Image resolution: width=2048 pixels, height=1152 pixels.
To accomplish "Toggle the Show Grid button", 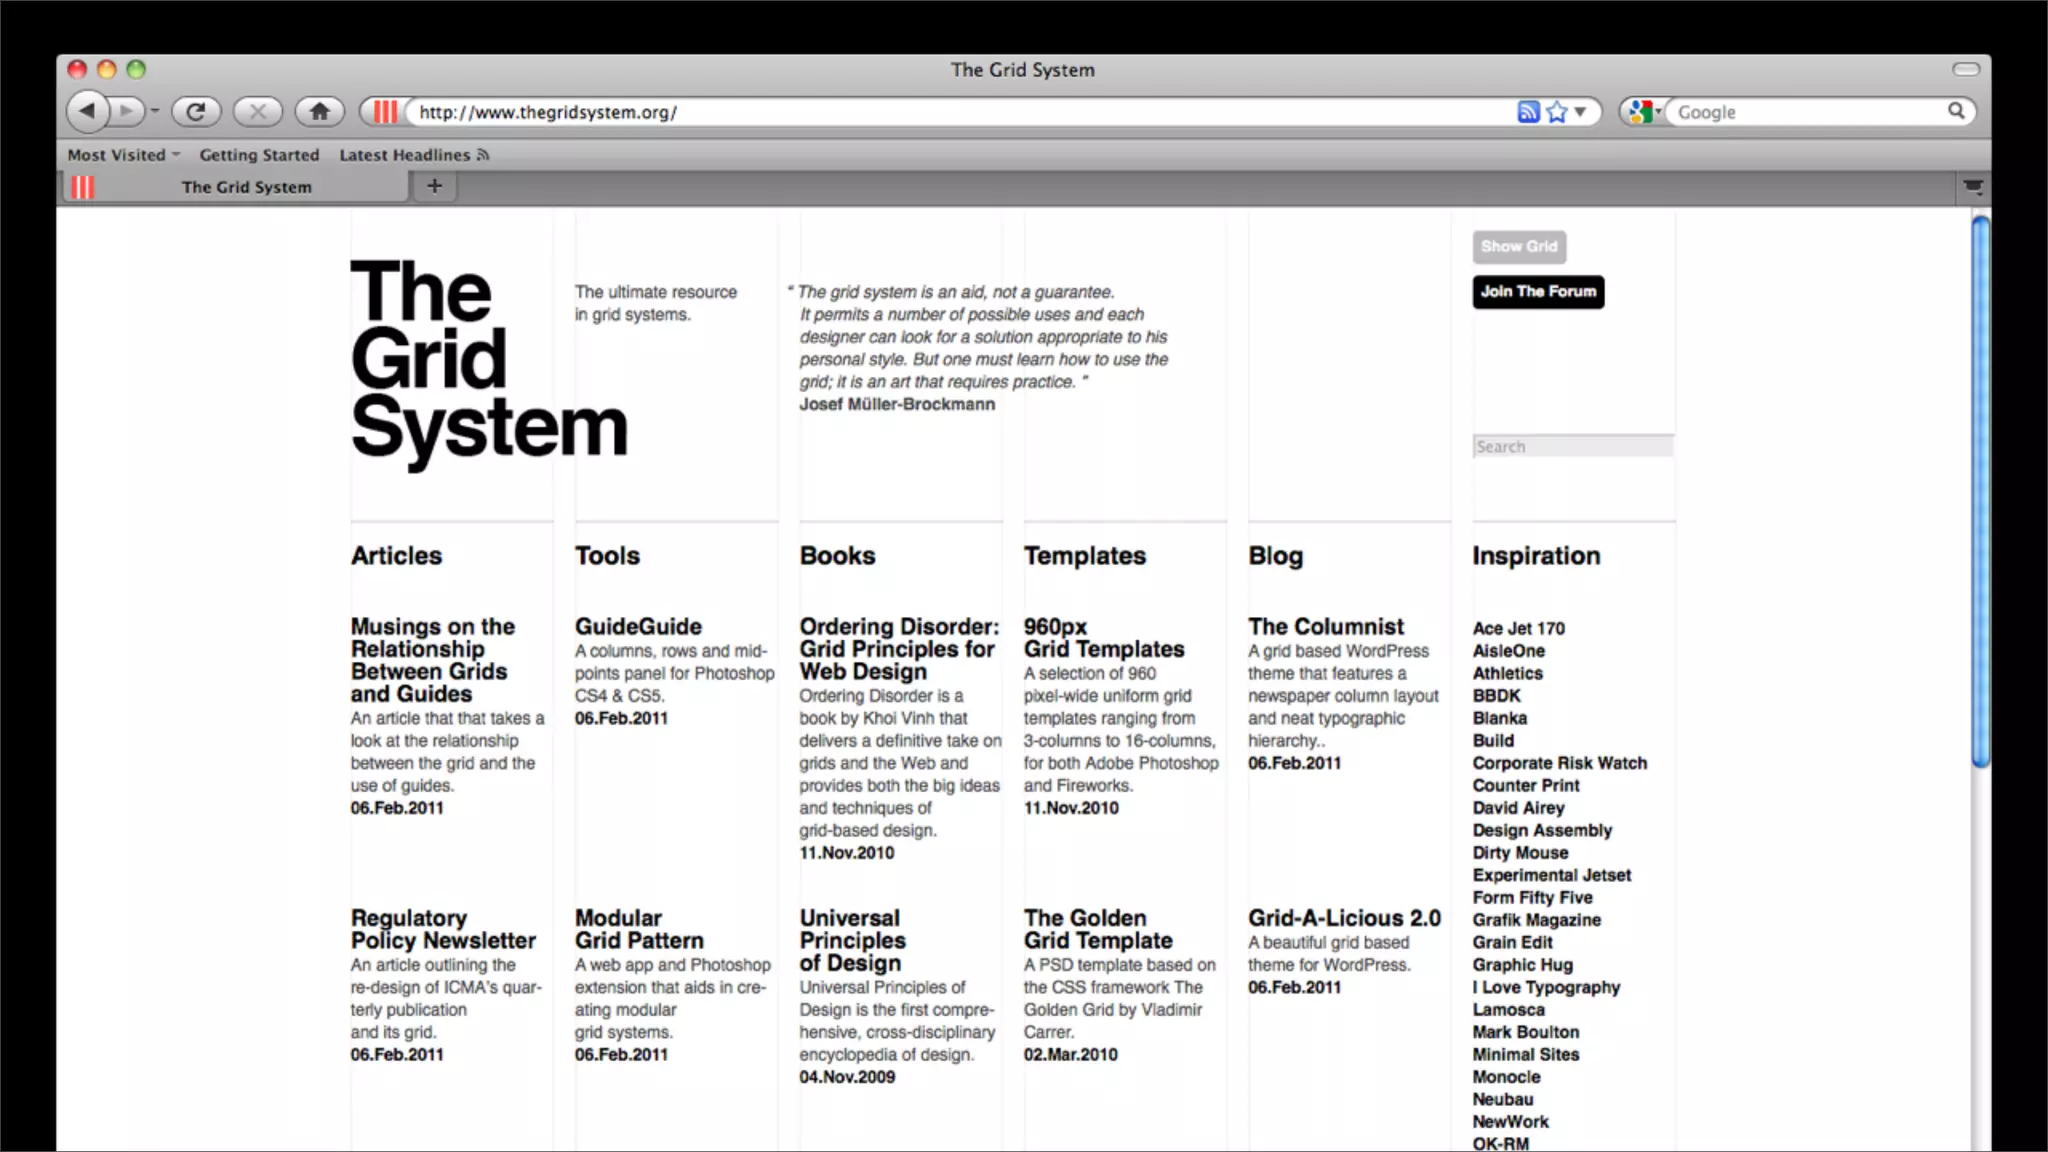I will click(x=1518, y=246).
